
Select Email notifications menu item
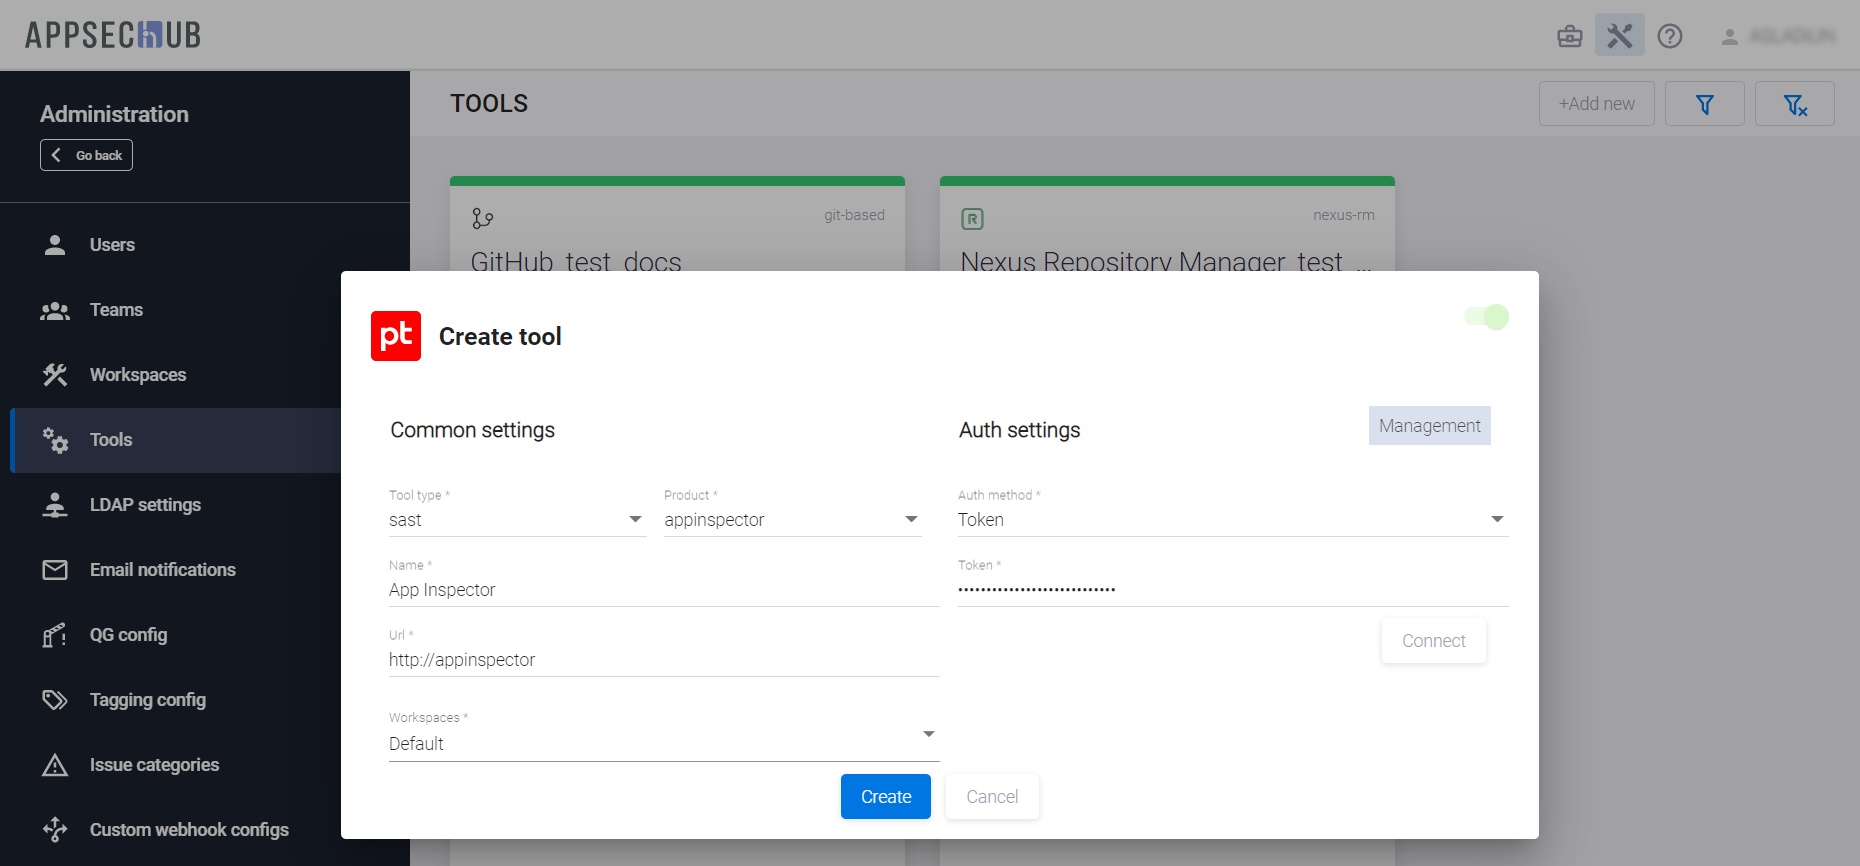tap(162, 570)
